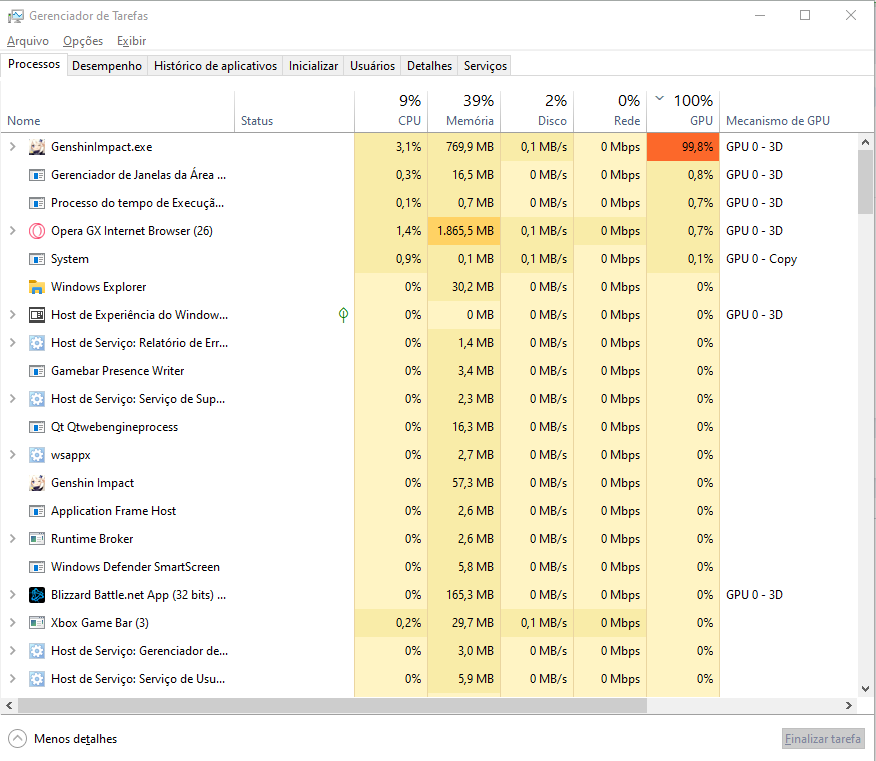The image size is (876, 761).
Task: Expand the Host de Experiência do Windows row
Action: [12, 315]
